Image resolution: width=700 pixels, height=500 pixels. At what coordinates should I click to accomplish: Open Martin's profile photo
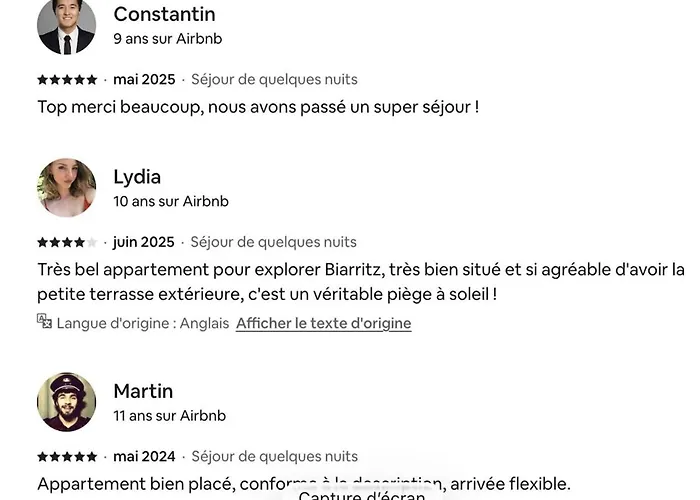(66, 402)
